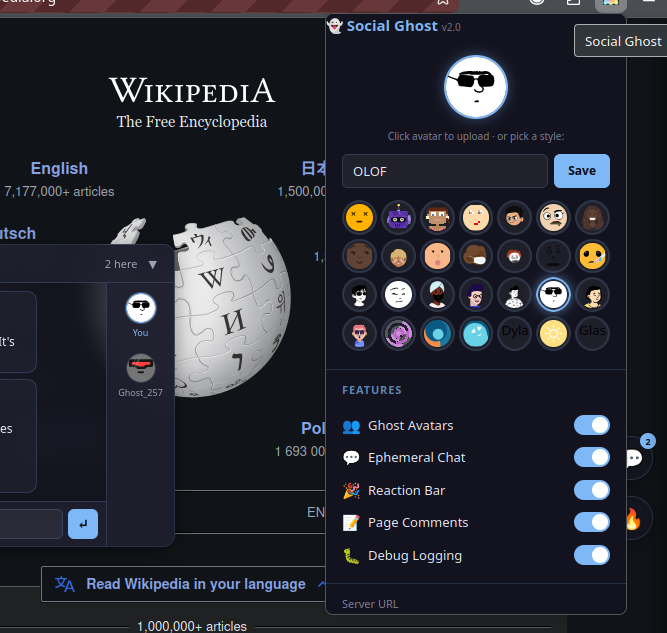Choose the highlighted white face with sunglasses
667x633 pixels.
pos(553,294)
